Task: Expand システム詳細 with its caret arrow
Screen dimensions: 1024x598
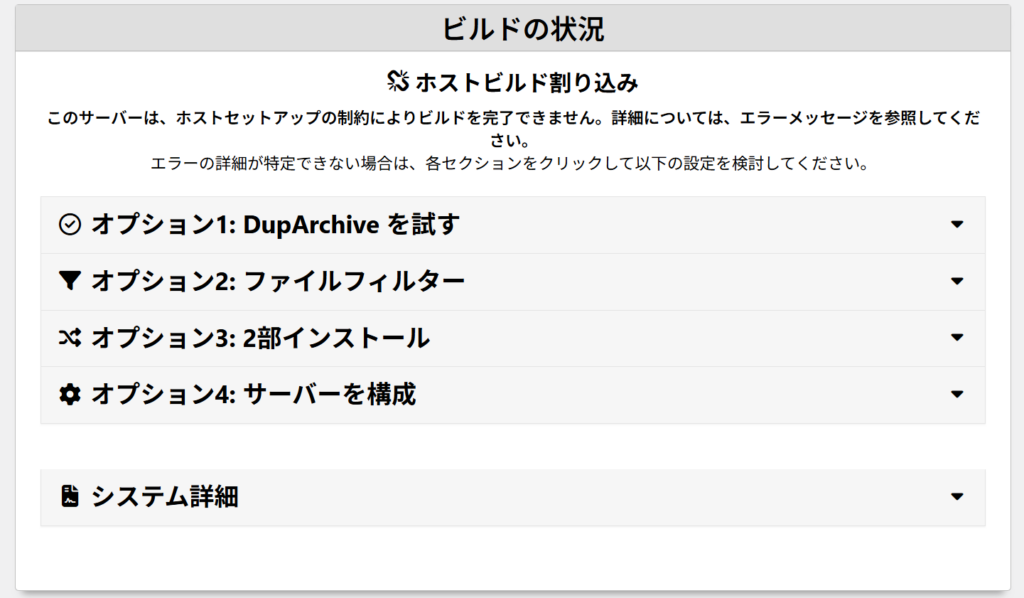Action: 957,496
